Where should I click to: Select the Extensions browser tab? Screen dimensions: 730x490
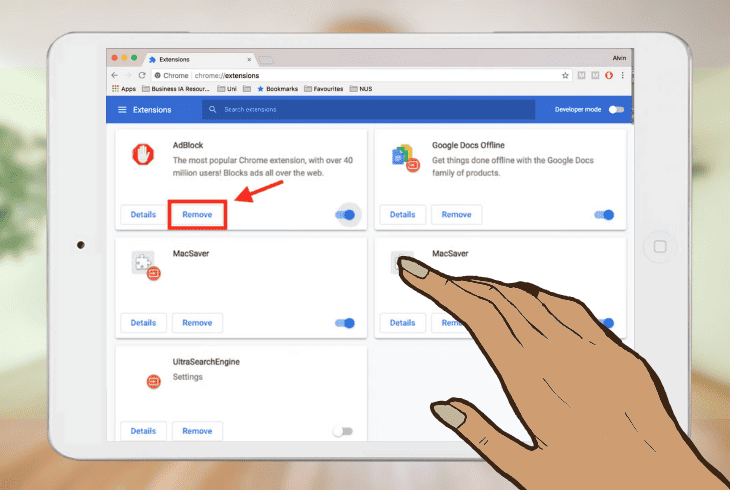pos(200,60)
